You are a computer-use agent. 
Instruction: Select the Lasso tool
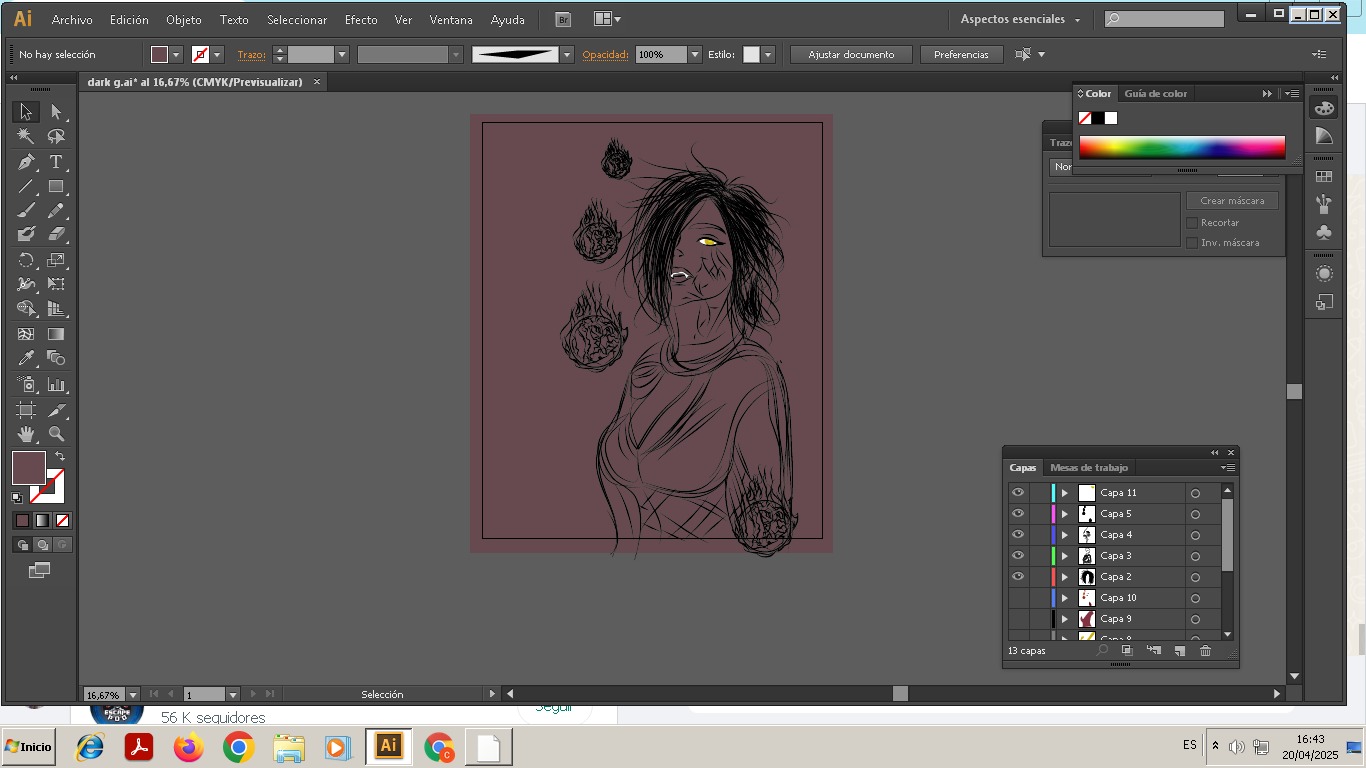[x=56, y=136]
